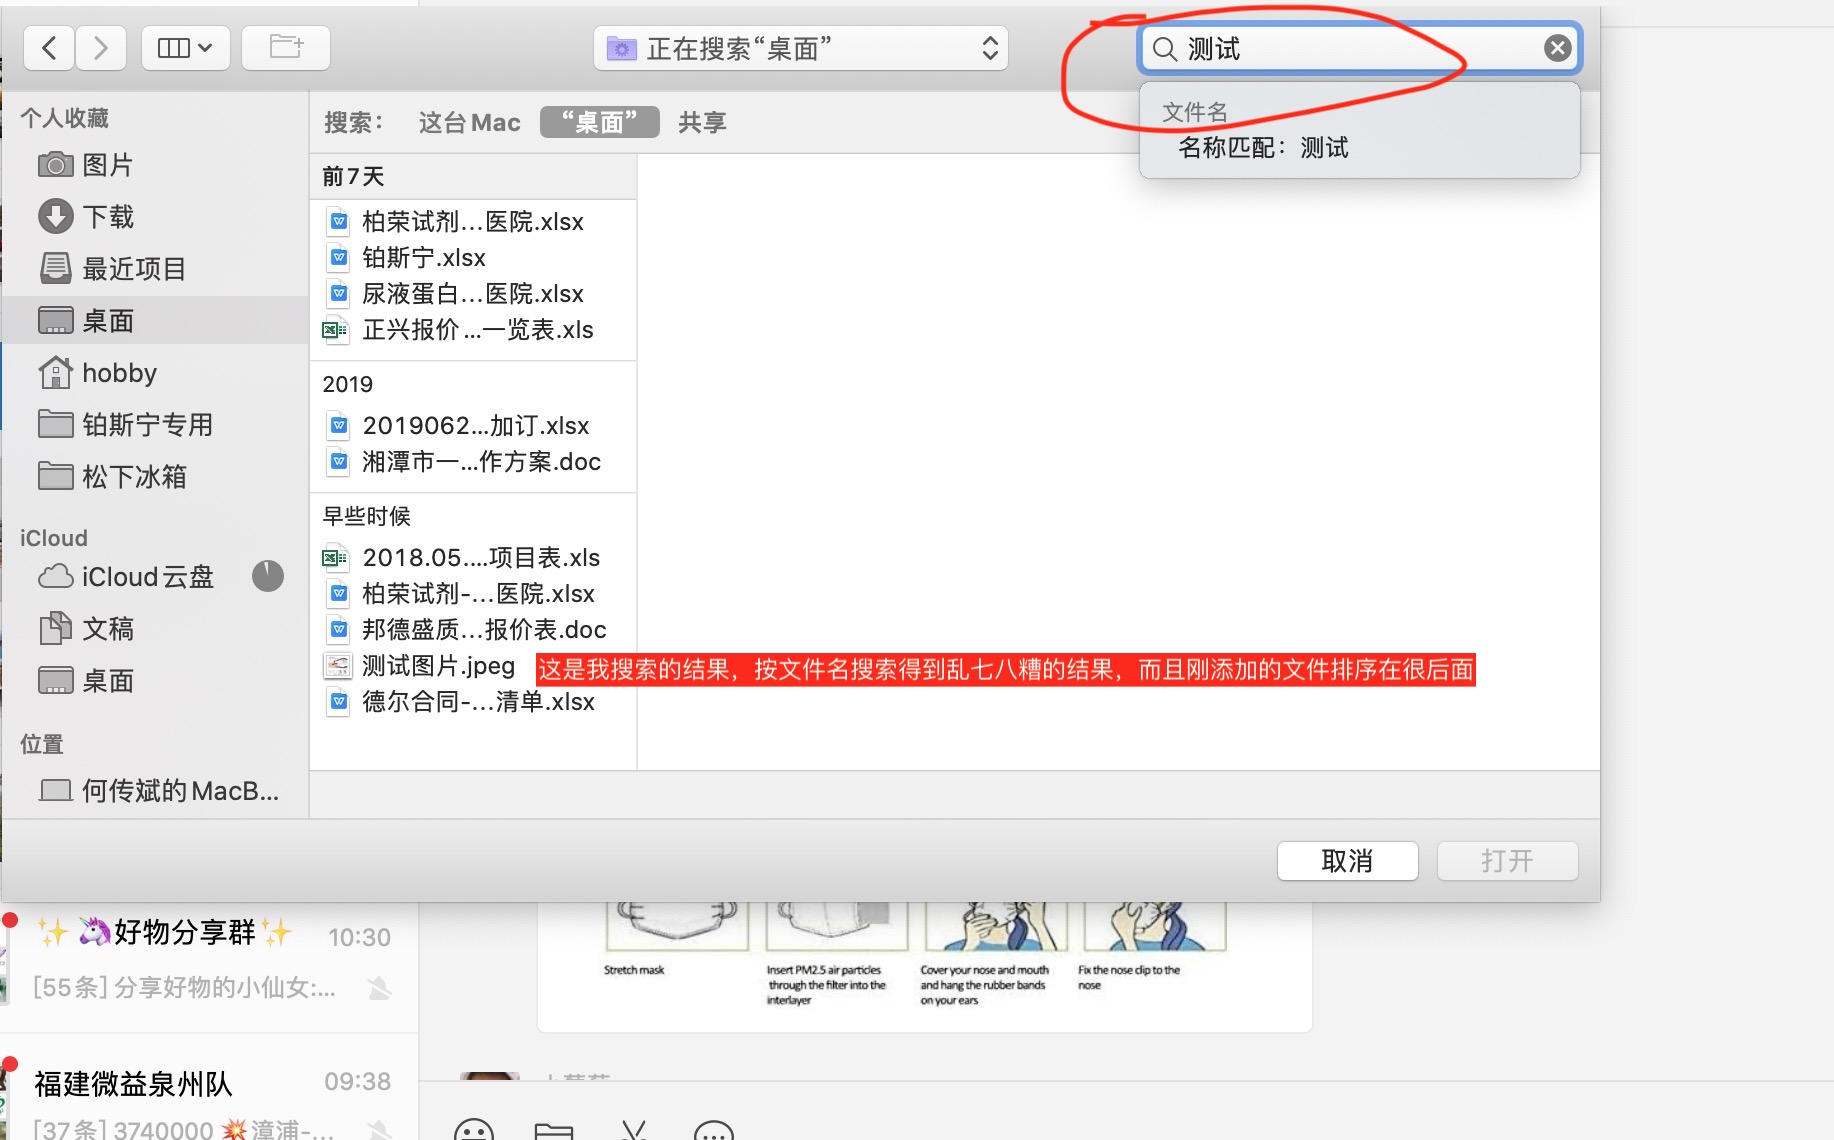Image resolution: width=1834 pixels, height=1140 pixels.
Task: Select 桌面 under iCloud section
Action: 155,681
